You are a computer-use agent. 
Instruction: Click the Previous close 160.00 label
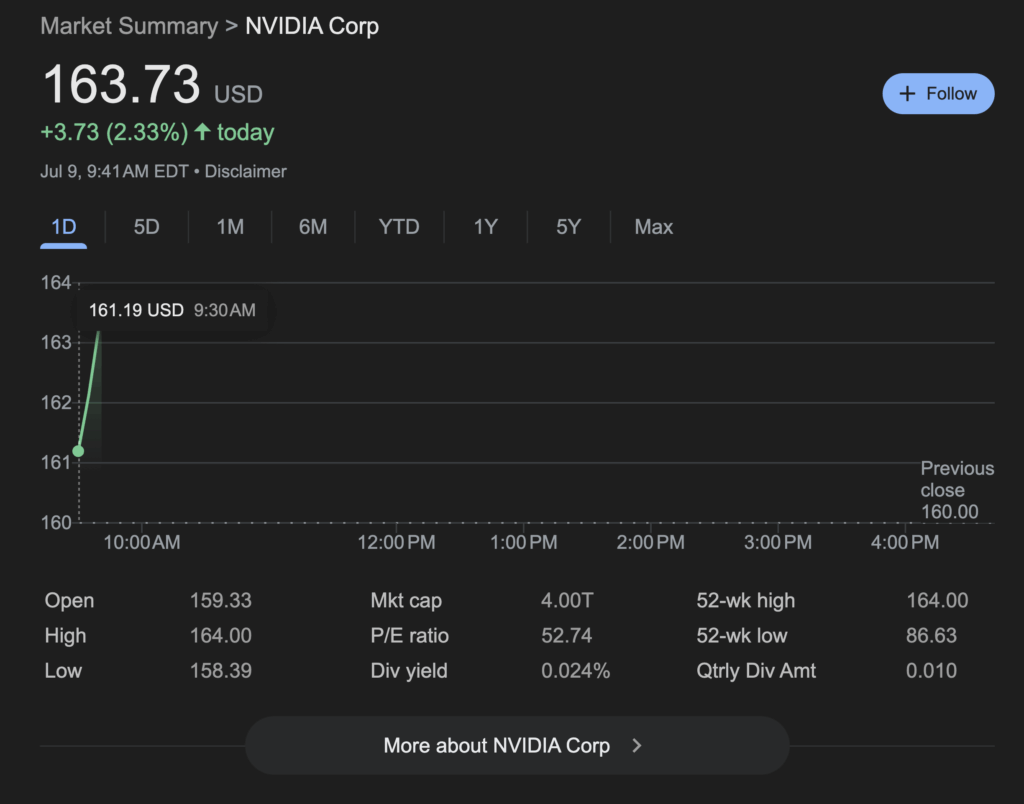tap(957, 490)
